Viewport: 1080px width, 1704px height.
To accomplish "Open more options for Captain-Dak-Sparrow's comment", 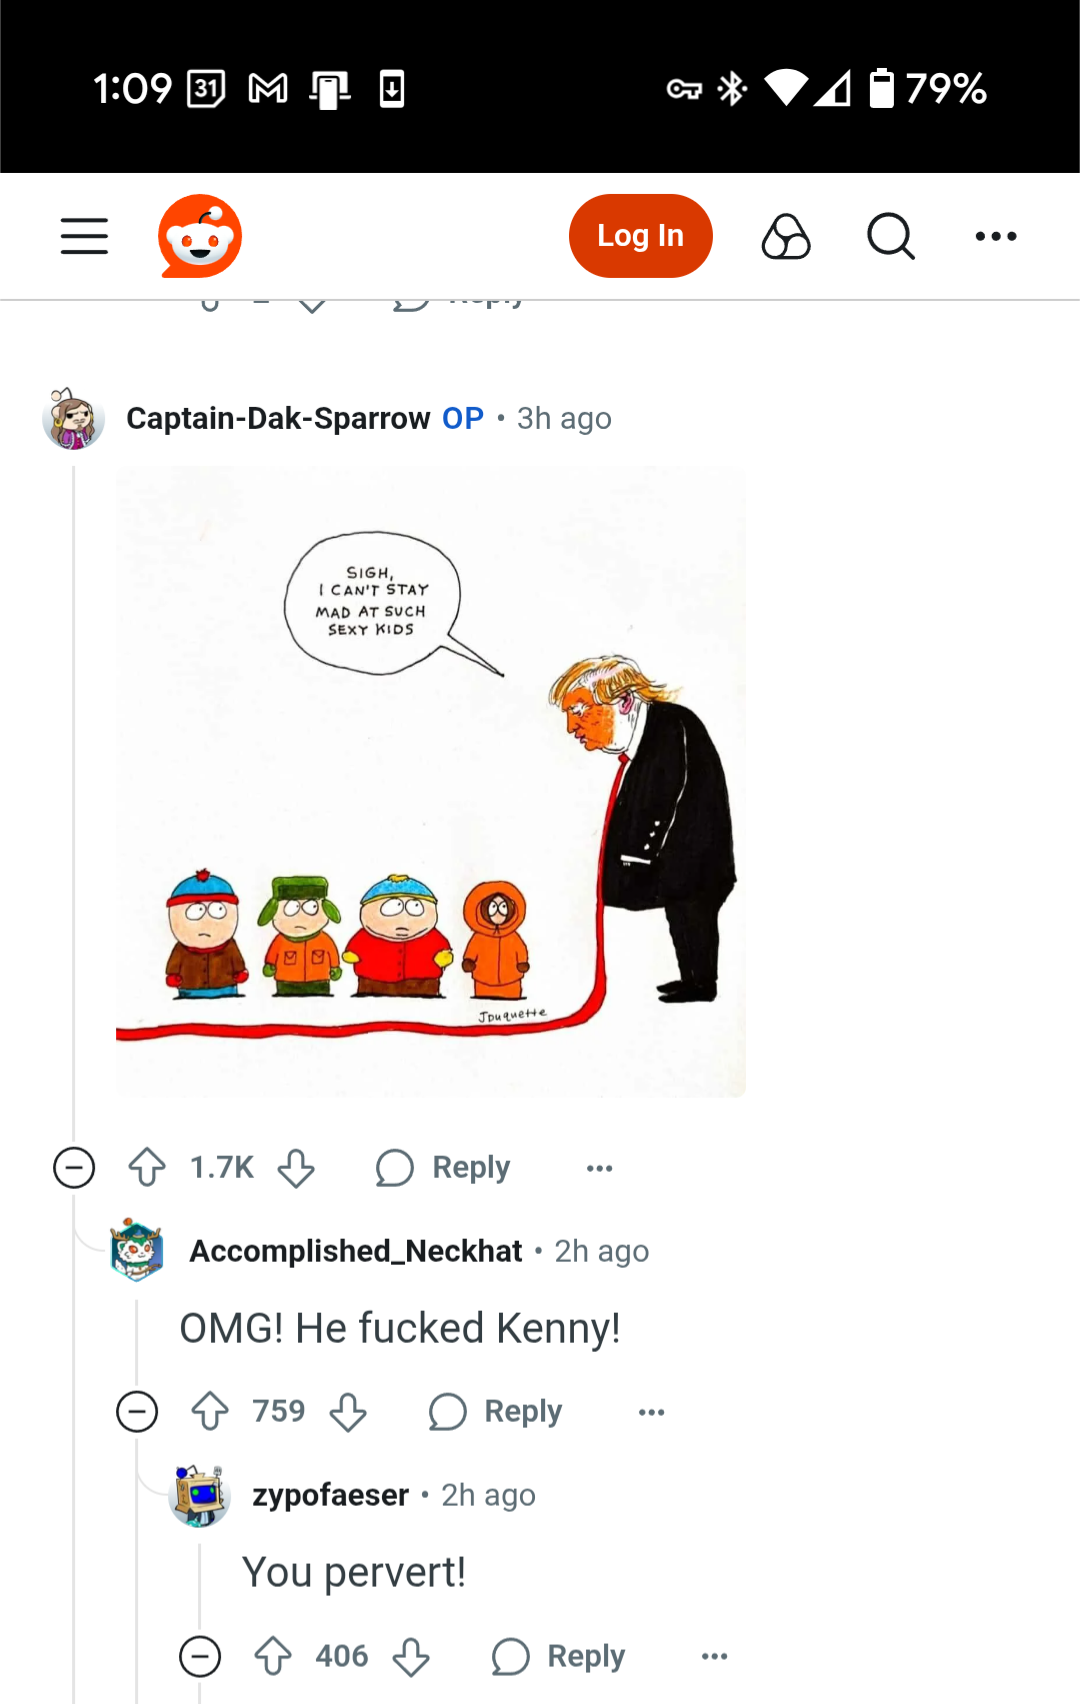I will tap(600, 1167).
